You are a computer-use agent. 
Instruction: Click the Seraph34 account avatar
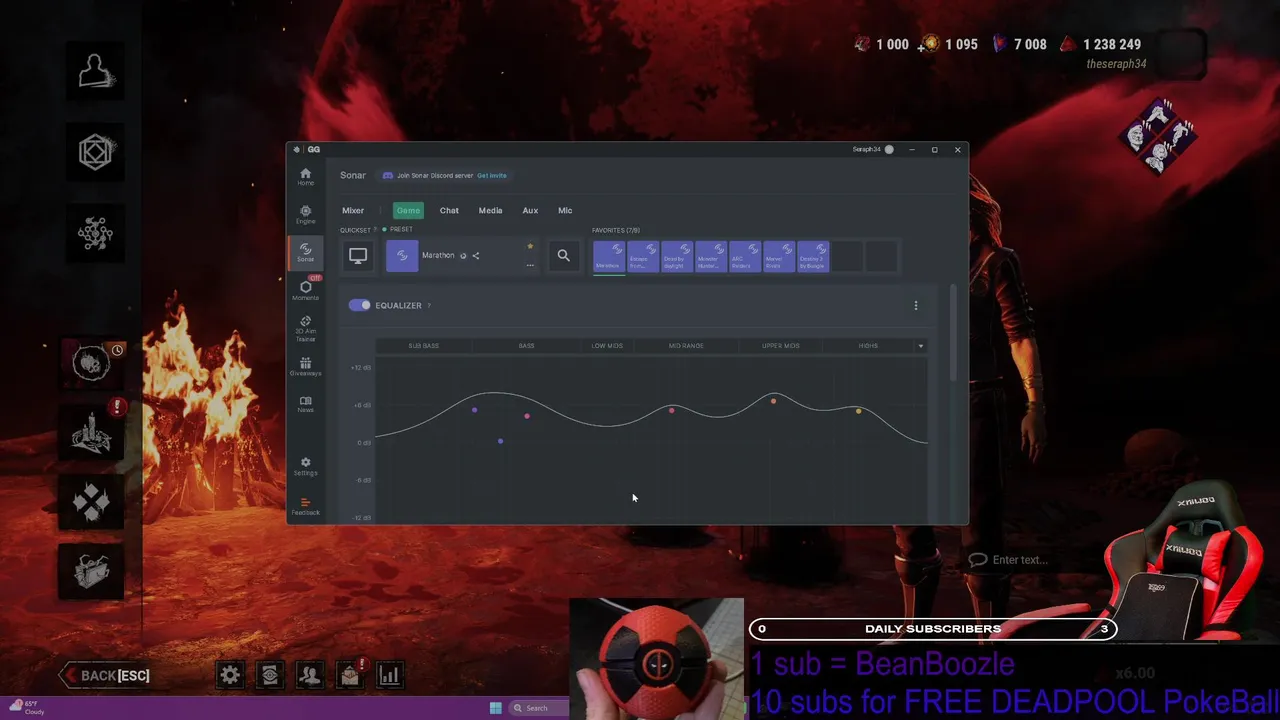889,150
